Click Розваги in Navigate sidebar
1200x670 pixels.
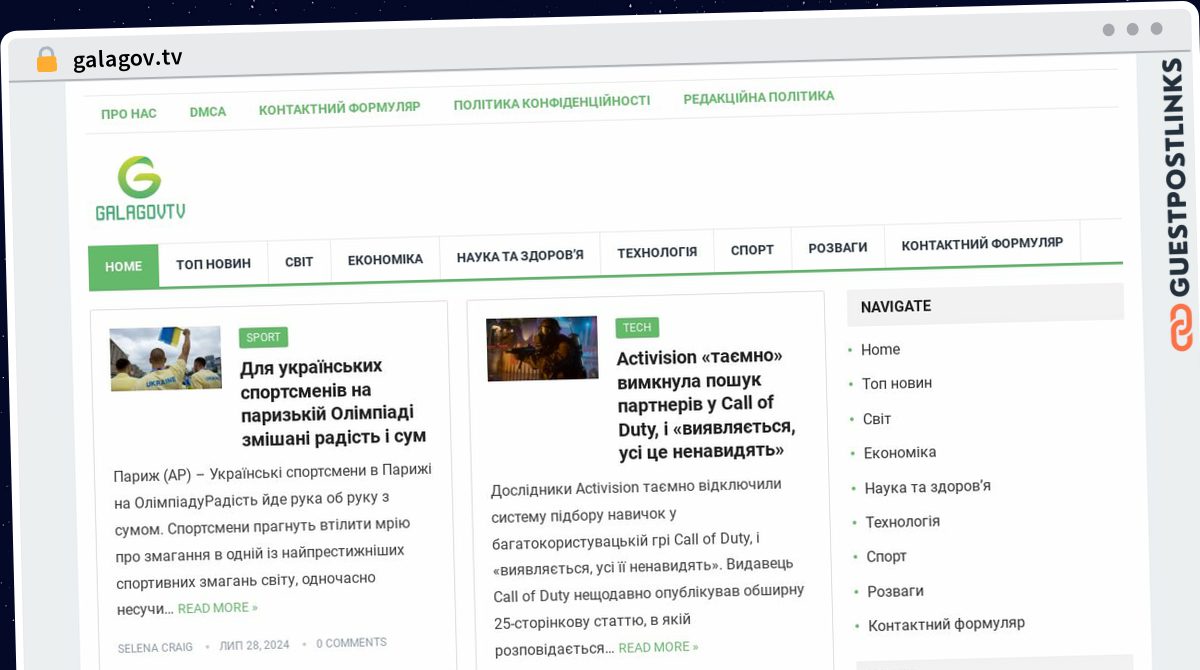(896, 592)
